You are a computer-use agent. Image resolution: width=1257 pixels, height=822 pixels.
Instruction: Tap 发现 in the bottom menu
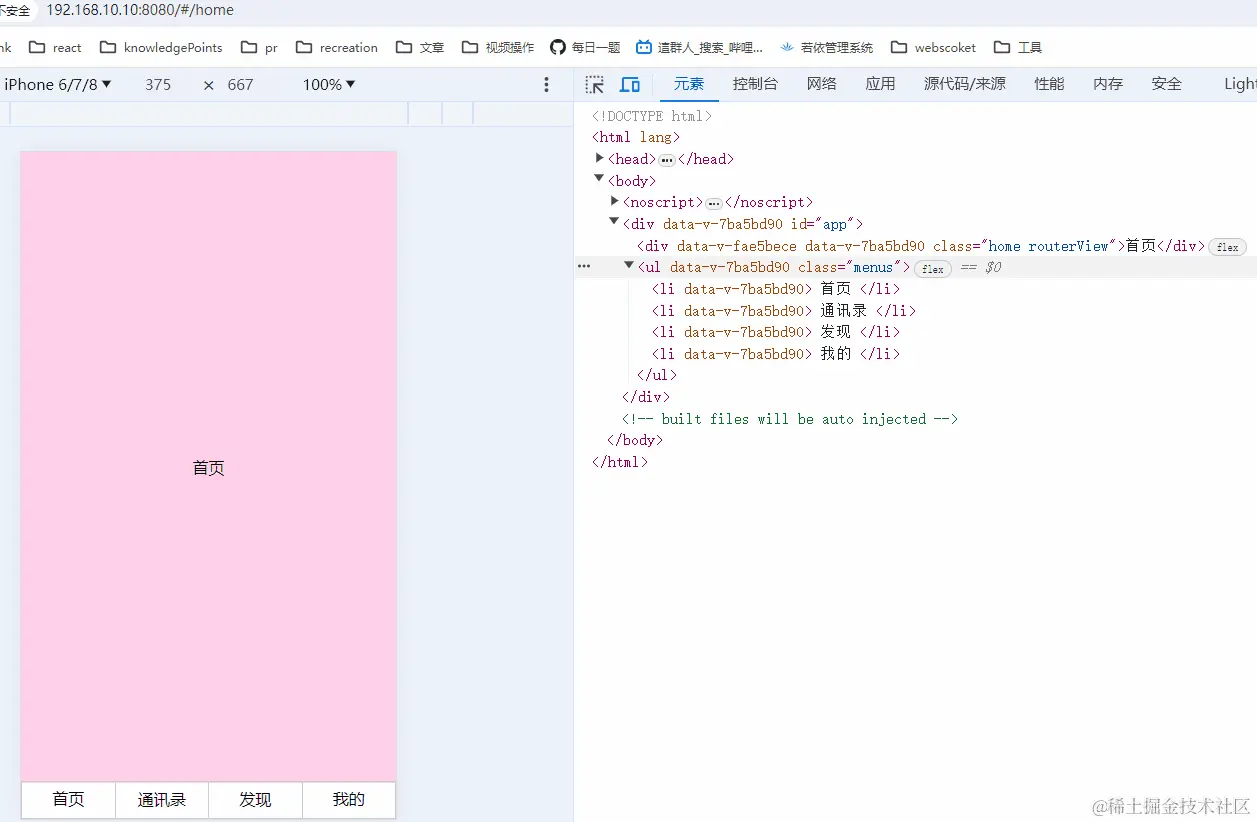point(255,800)
